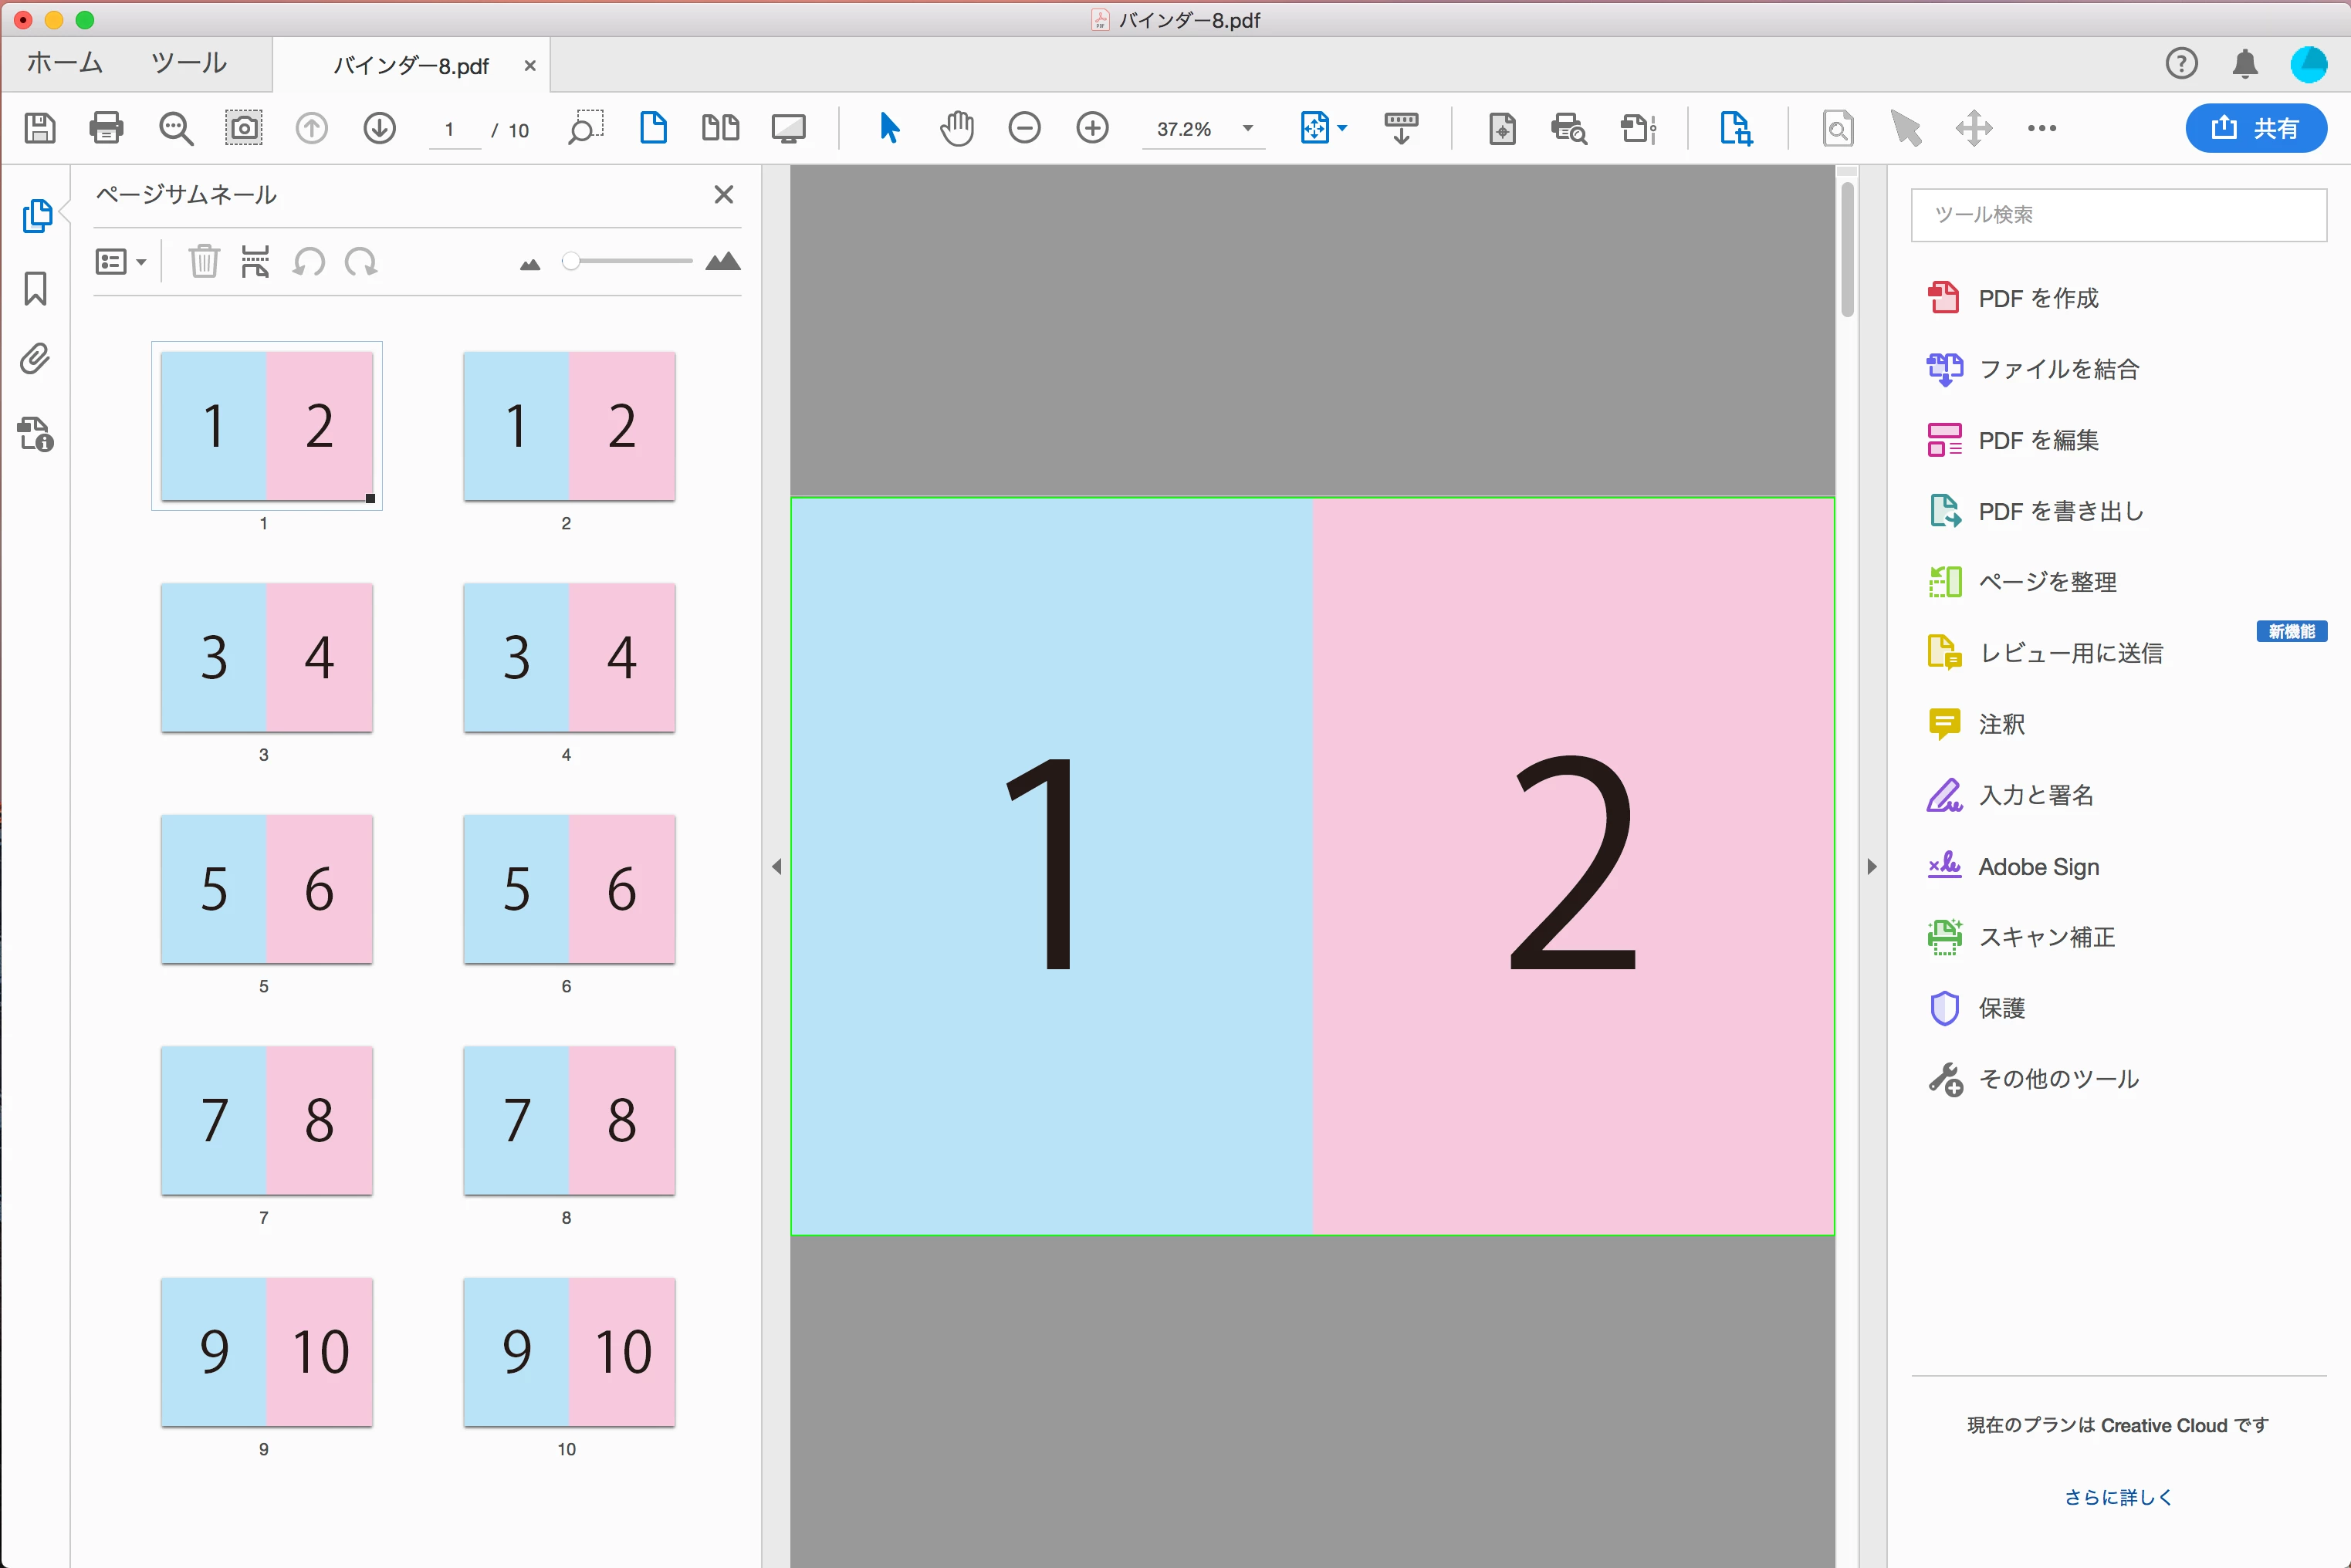The width and height of the screenshot is (2351, 1568).
Task: Enable single page view mode
Action: pyautogui.click(x=653, y=128)
